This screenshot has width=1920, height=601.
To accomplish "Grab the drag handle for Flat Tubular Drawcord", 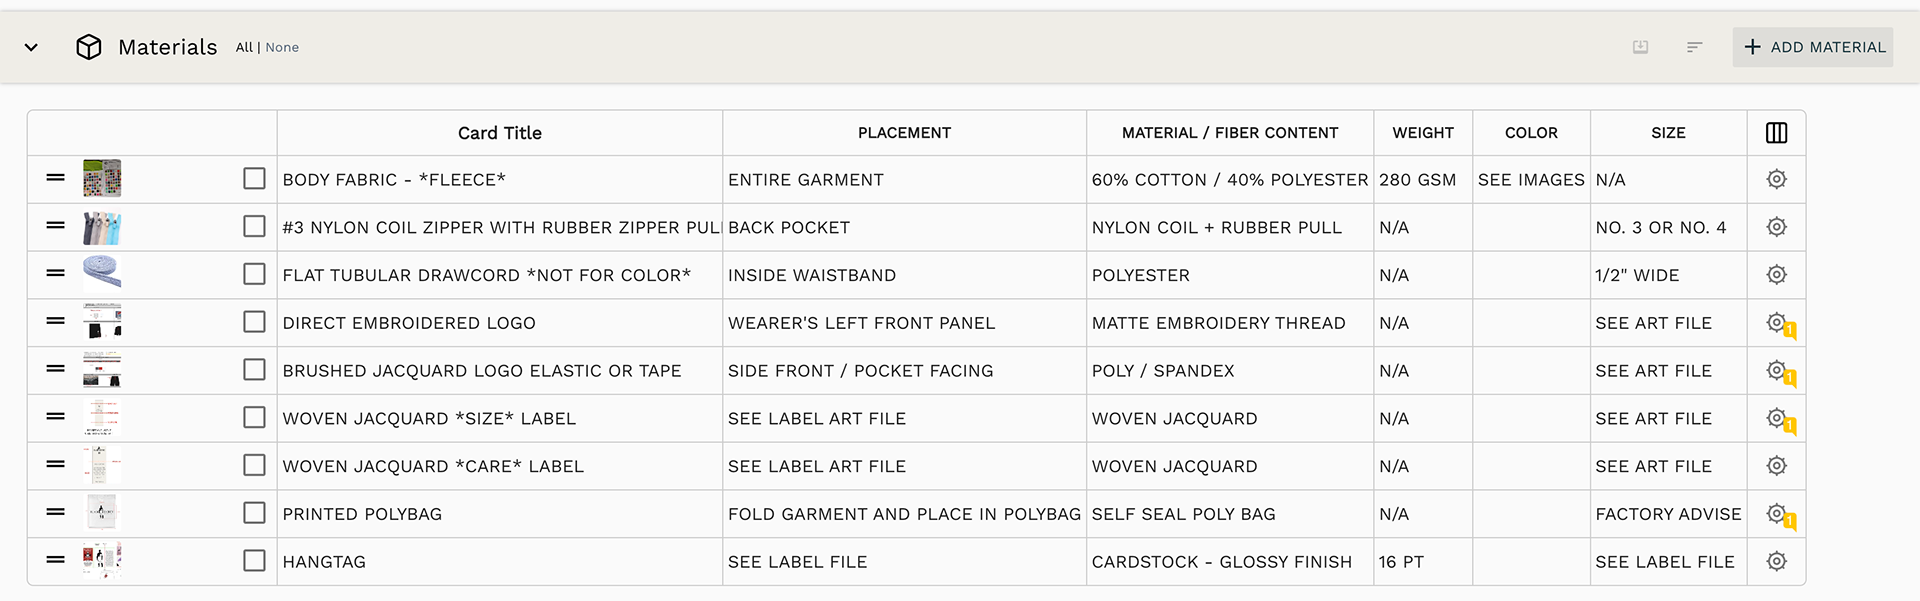I will 56,273.
